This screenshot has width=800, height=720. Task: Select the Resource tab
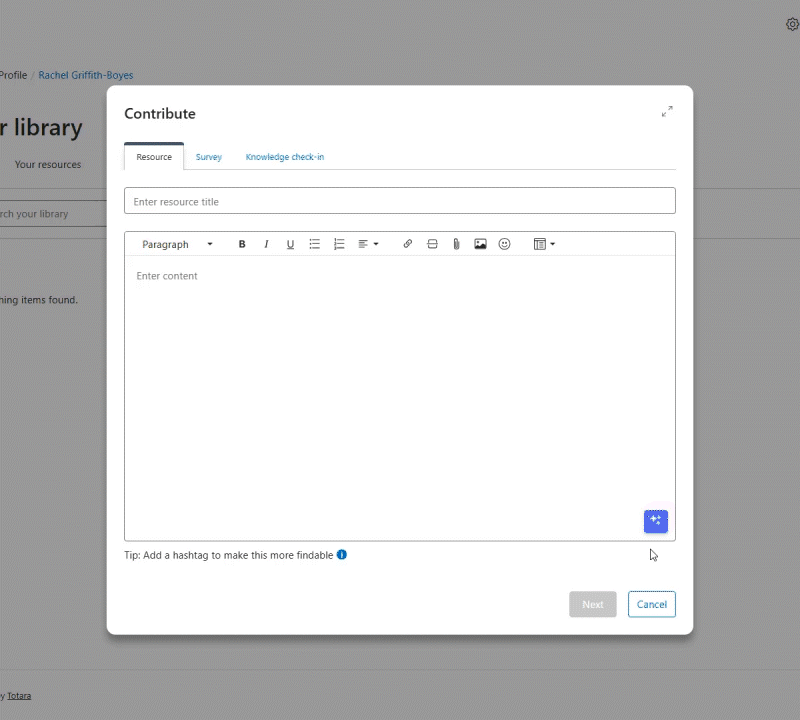point(154,157)
